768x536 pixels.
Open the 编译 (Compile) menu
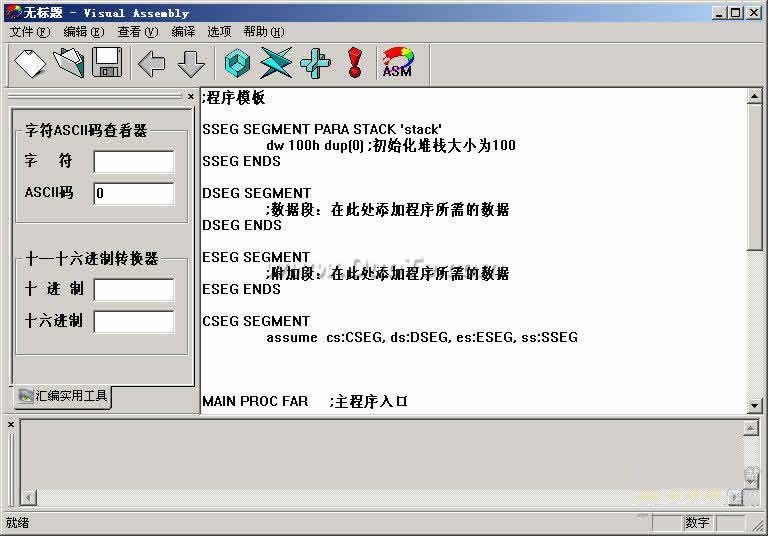point(183,32)
